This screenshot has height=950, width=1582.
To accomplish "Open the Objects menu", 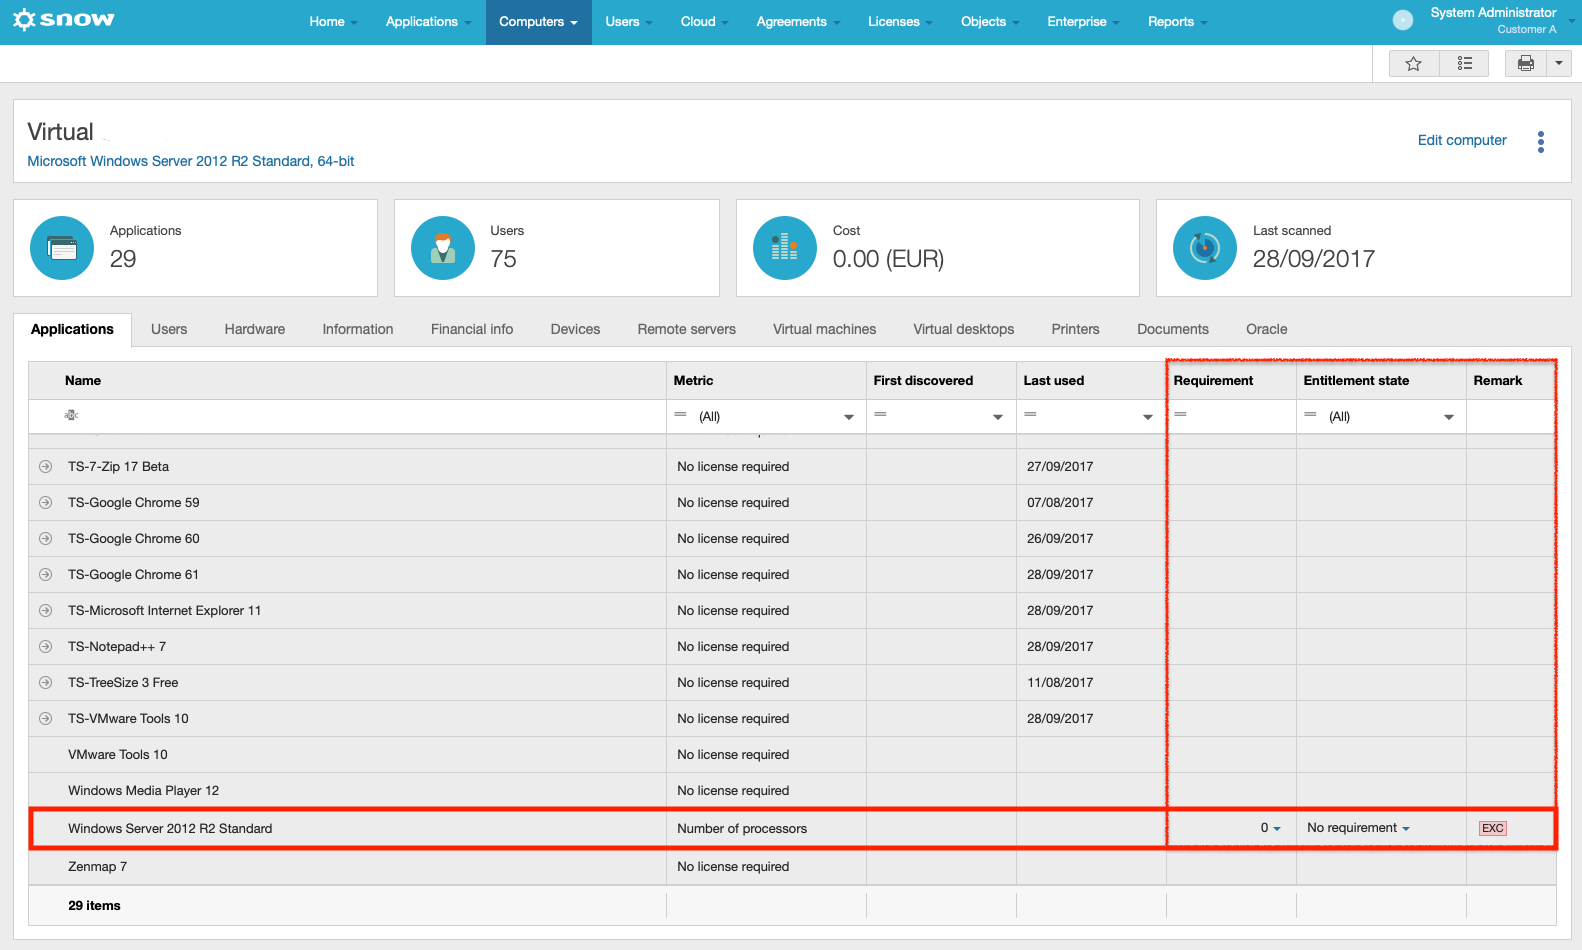I will [x=990, y=22].
